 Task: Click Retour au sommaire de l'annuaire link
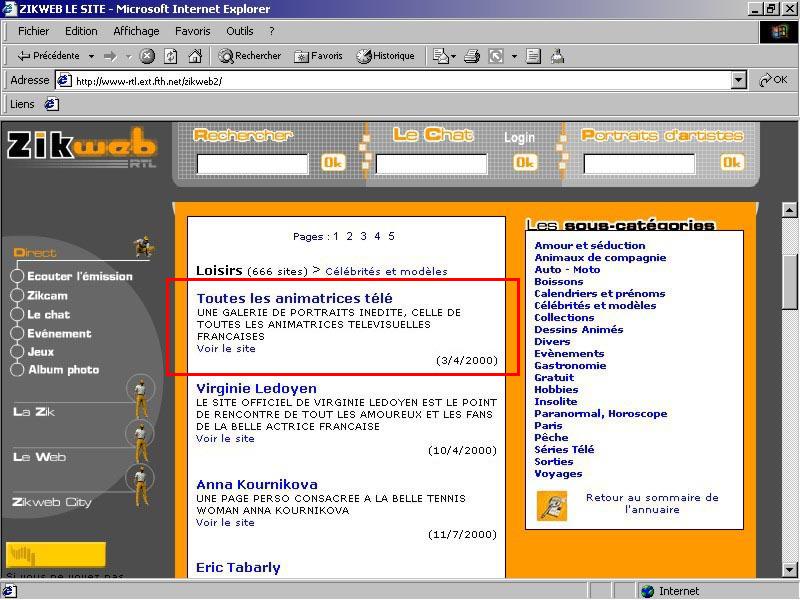(652, 504)
